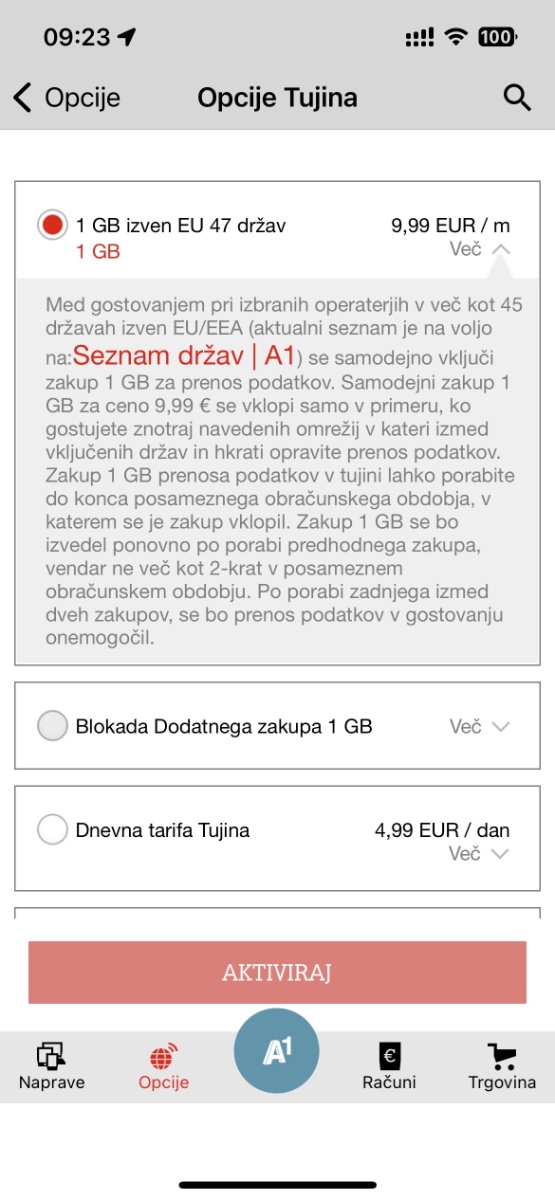Tap the AKTIVIRAJ button
This screenshot has width=555, height=1200.
277,972
